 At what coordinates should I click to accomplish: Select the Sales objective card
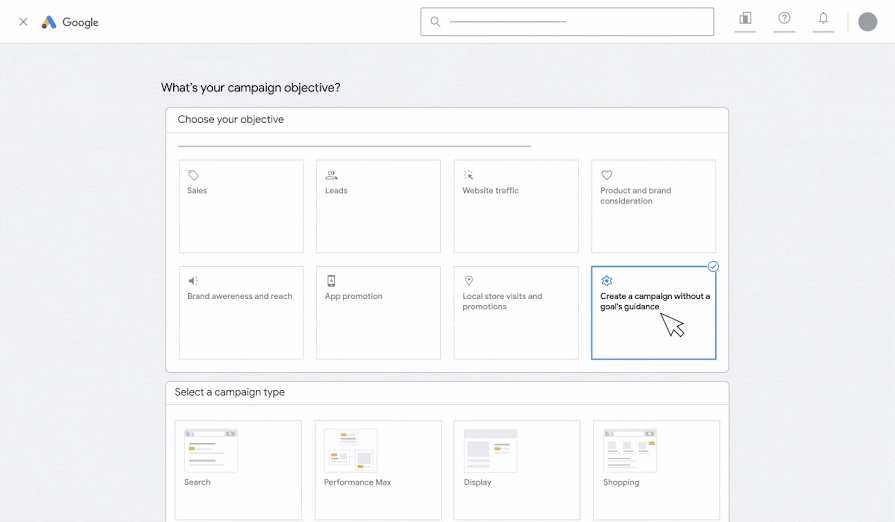pyautogui.click(x=241, y=206)
